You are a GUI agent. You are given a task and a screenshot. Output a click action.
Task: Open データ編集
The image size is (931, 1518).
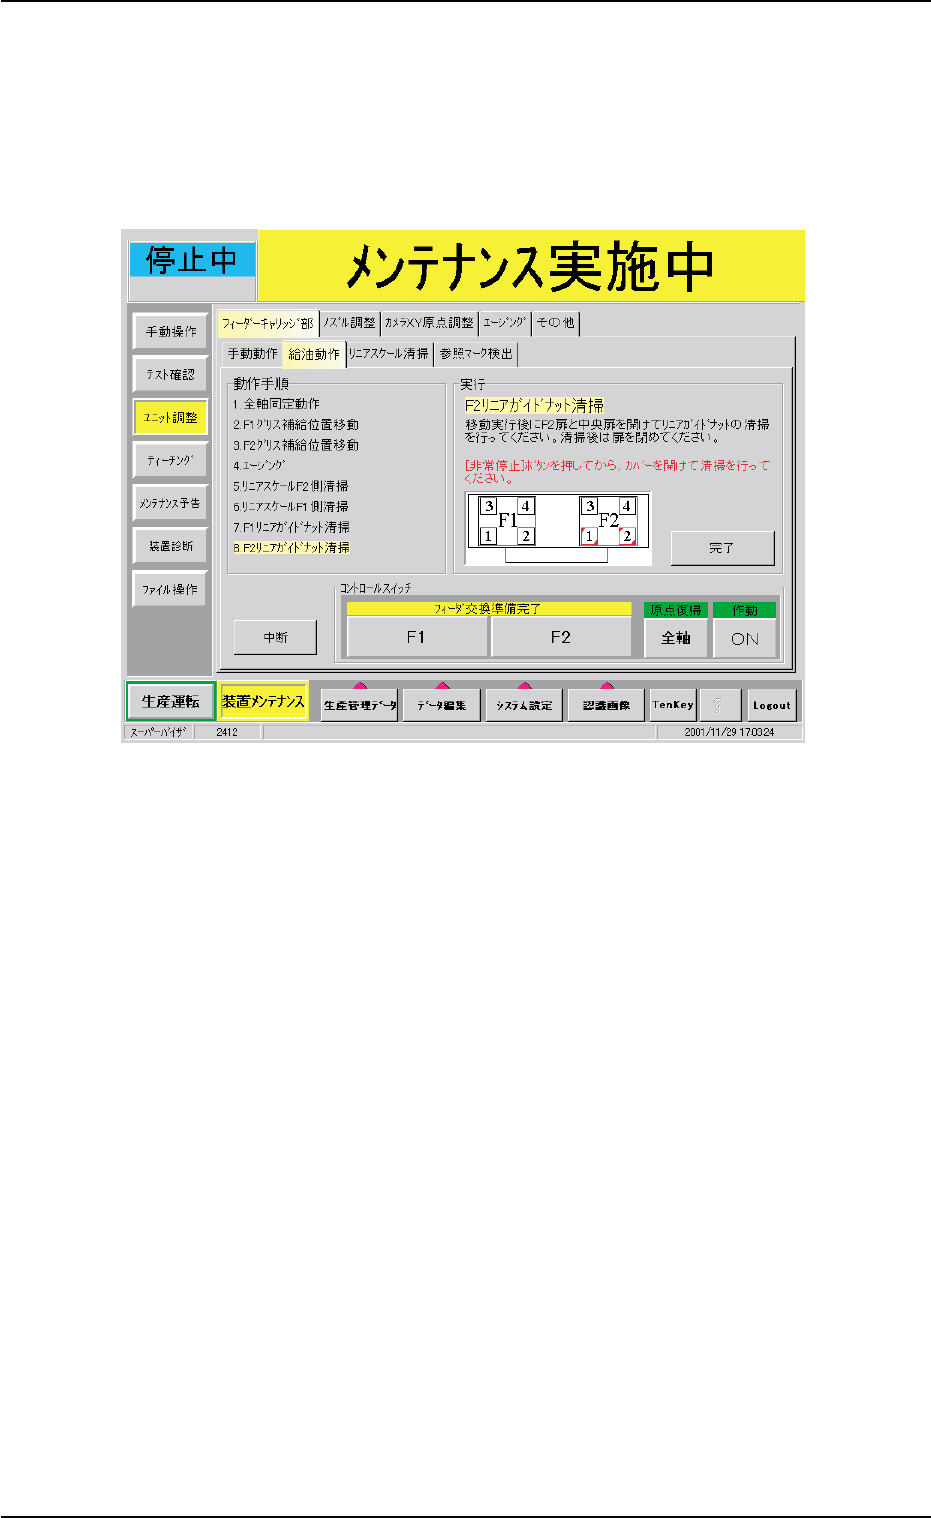[x=442, y=704]
